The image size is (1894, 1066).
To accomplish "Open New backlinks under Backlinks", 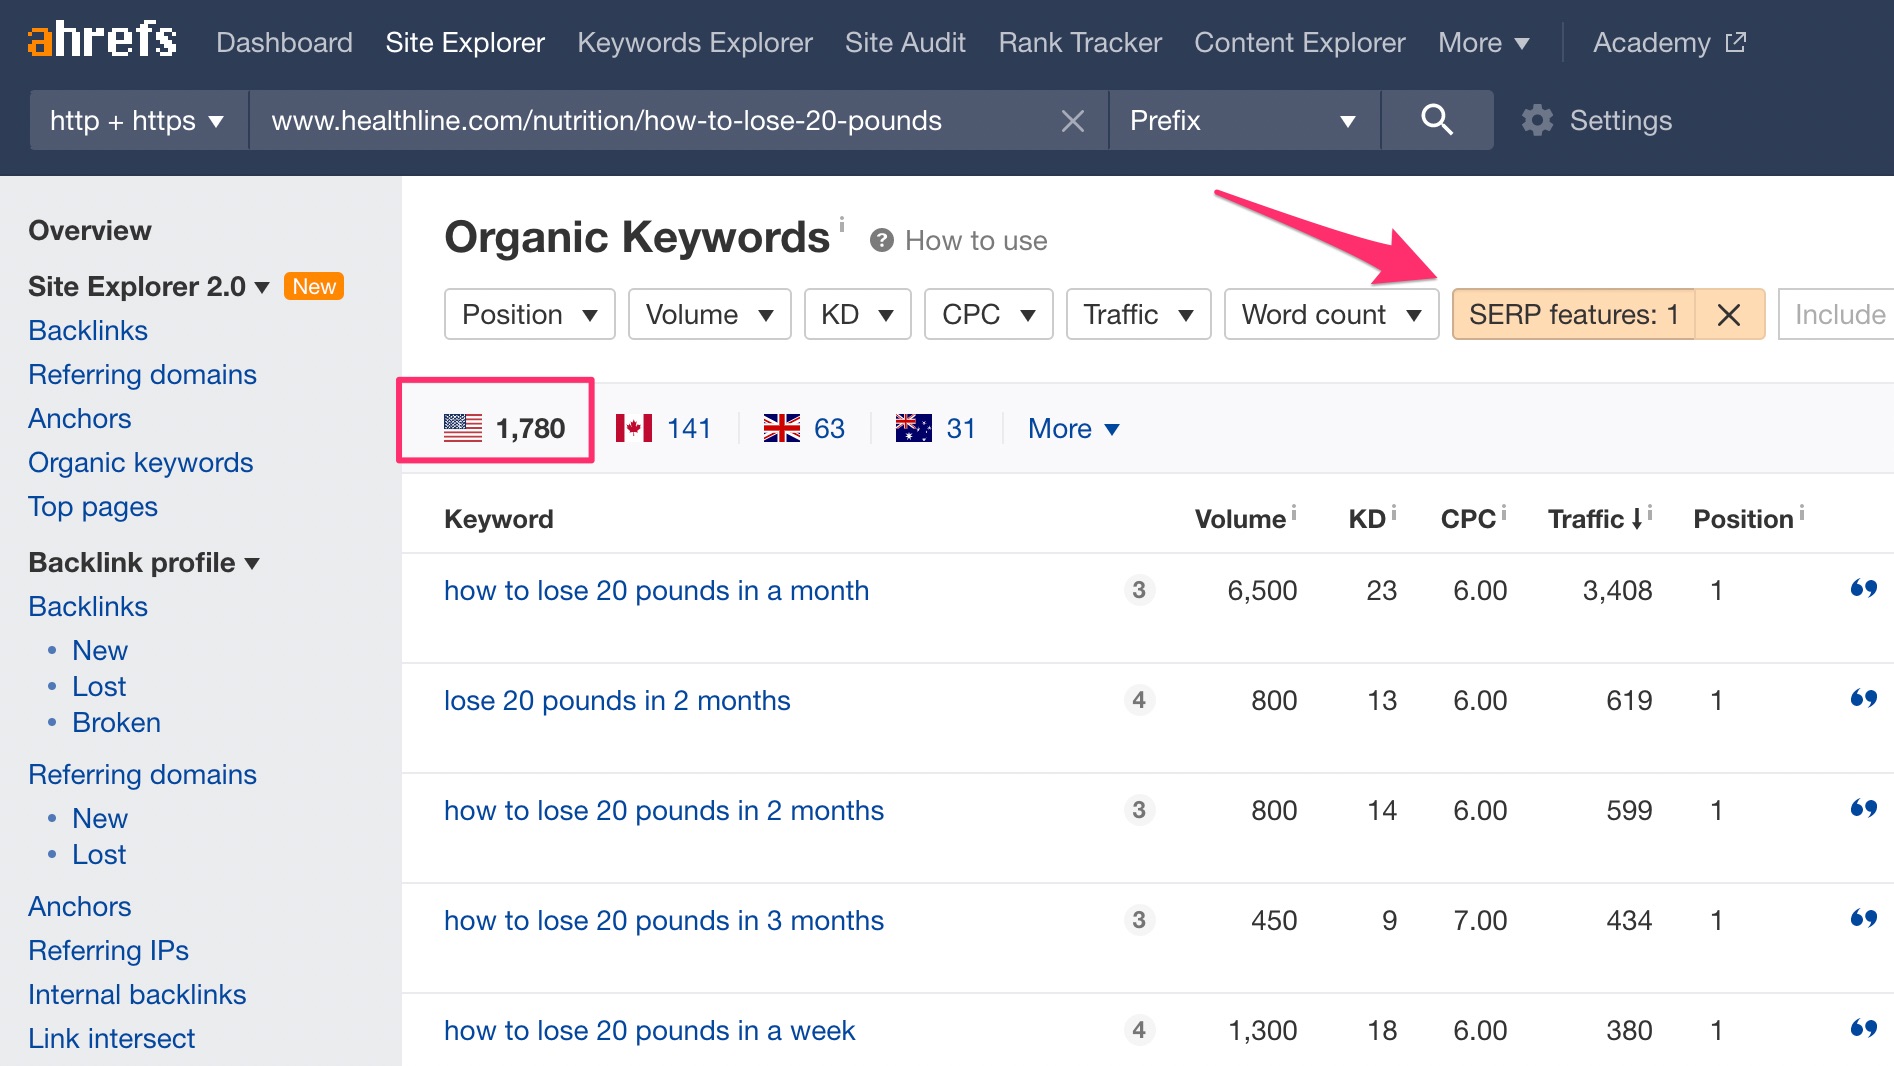I will pos(100,650).
